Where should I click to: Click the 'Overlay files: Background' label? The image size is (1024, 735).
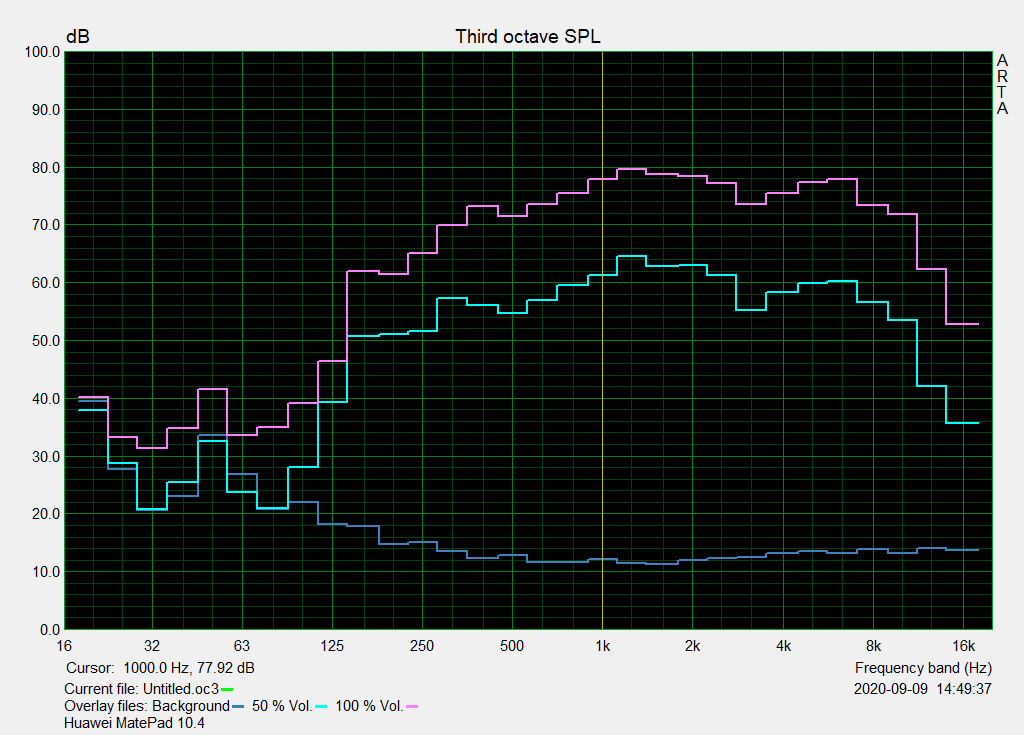tap(147, 706)
